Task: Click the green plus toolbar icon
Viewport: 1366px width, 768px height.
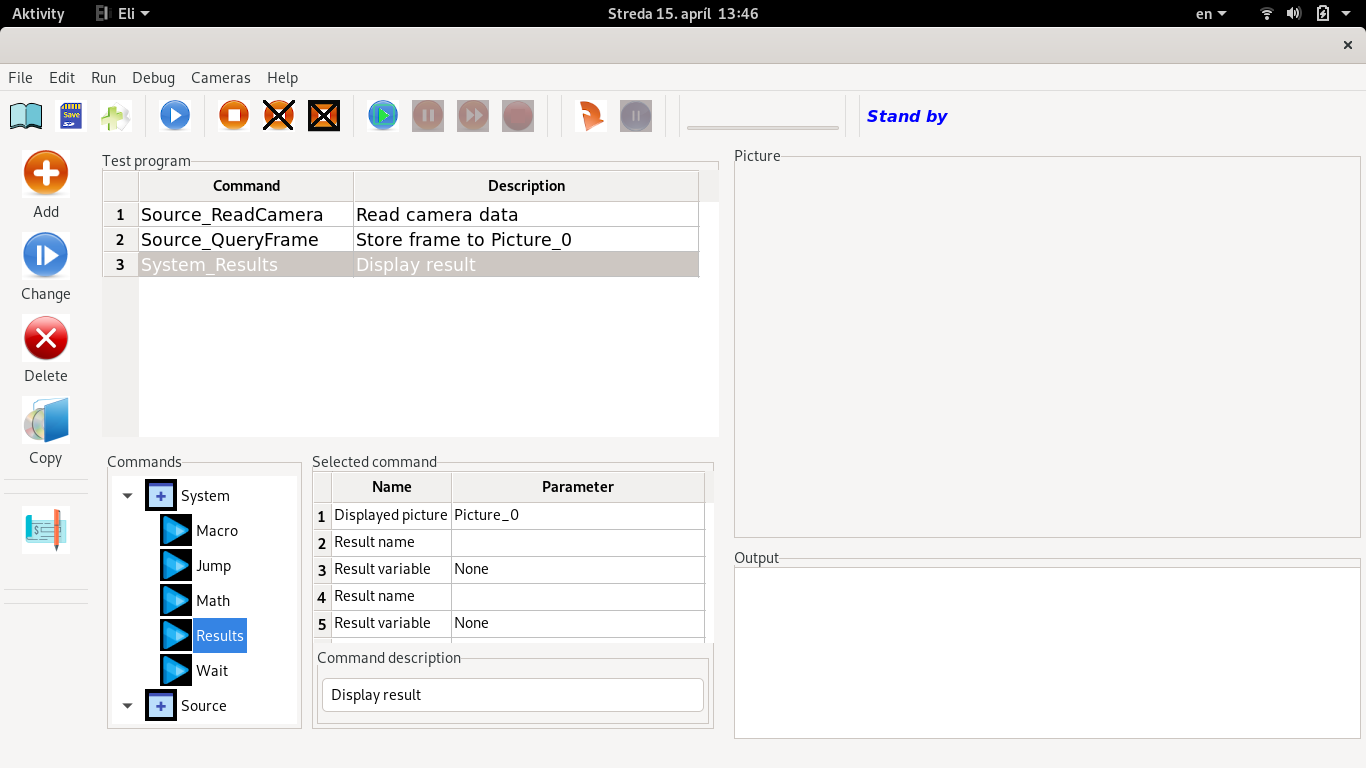Action: tap(116, 116)
